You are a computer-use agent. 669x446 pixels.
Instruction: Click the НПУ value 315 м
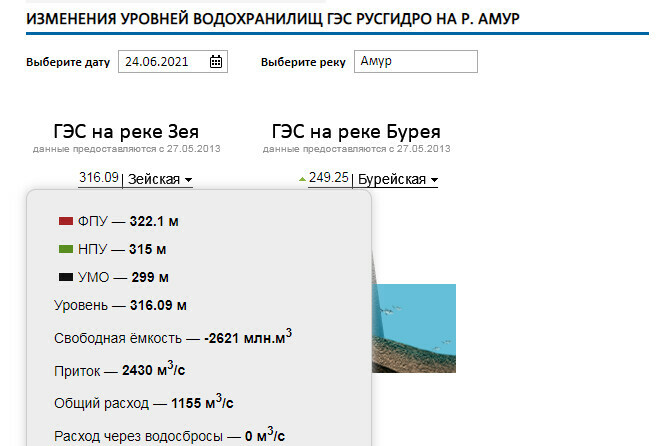tap(148, 249)
